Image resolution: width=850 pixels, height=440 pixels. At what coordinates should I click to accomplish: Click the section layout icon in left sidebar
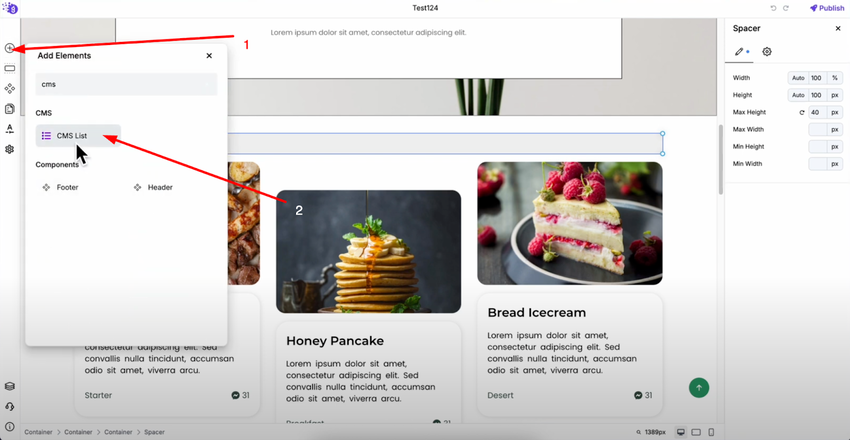pos(9,68)
